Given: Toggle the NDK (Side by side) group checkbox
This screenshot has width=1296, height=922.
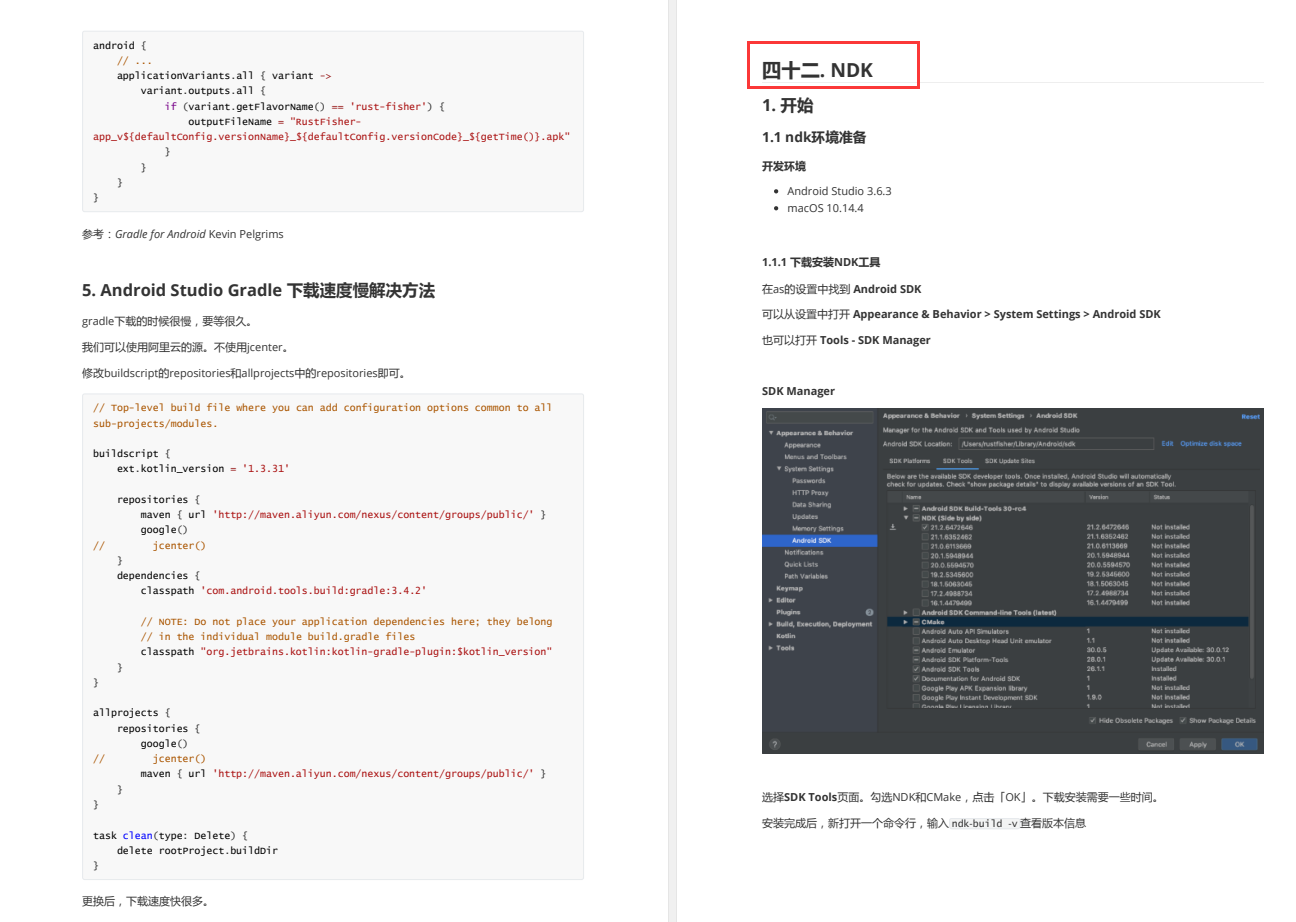Looking at the screenshot, I should pyautogui.click(x=916, y=518).
